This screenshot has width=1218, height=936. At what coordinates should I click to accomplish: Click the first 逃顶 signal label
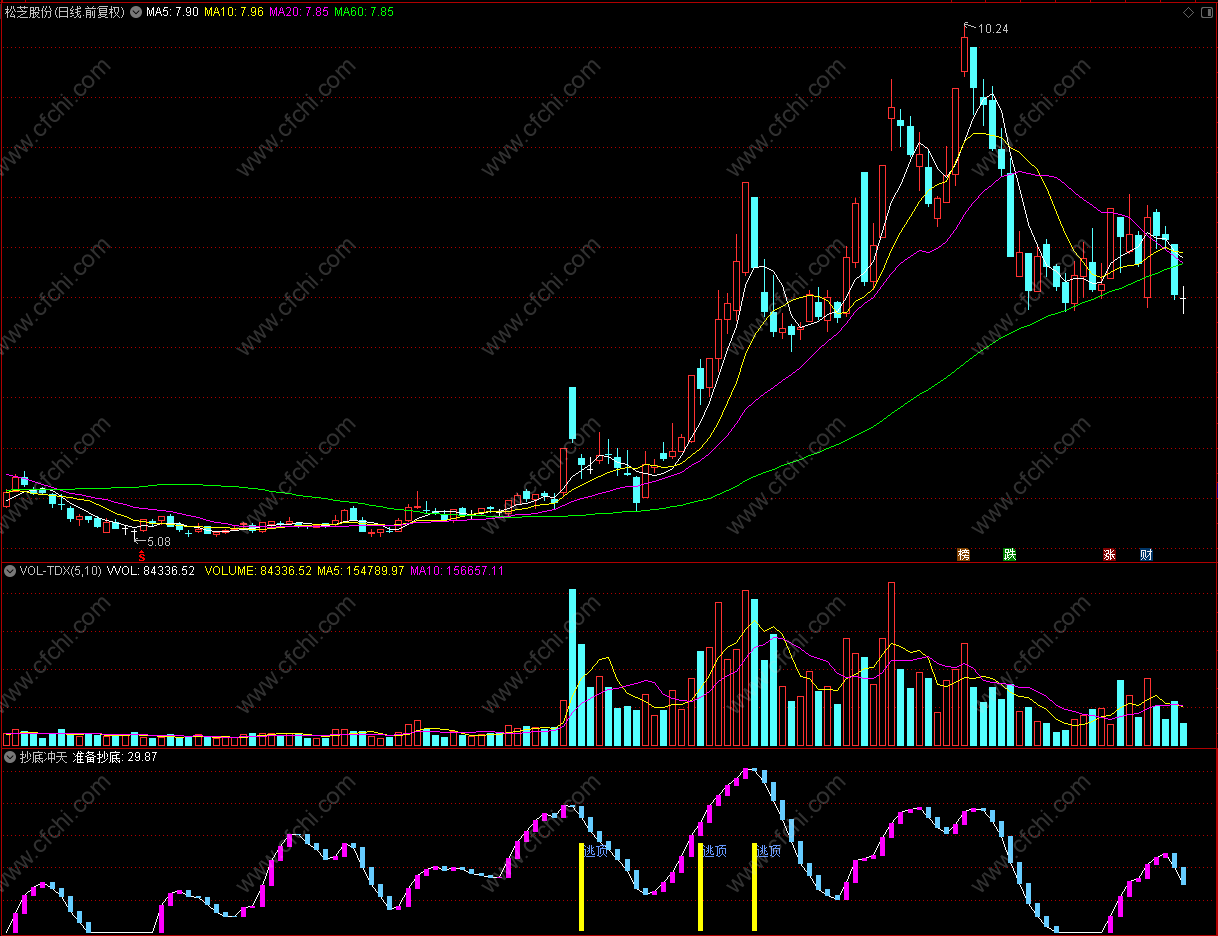click(596, 851)
